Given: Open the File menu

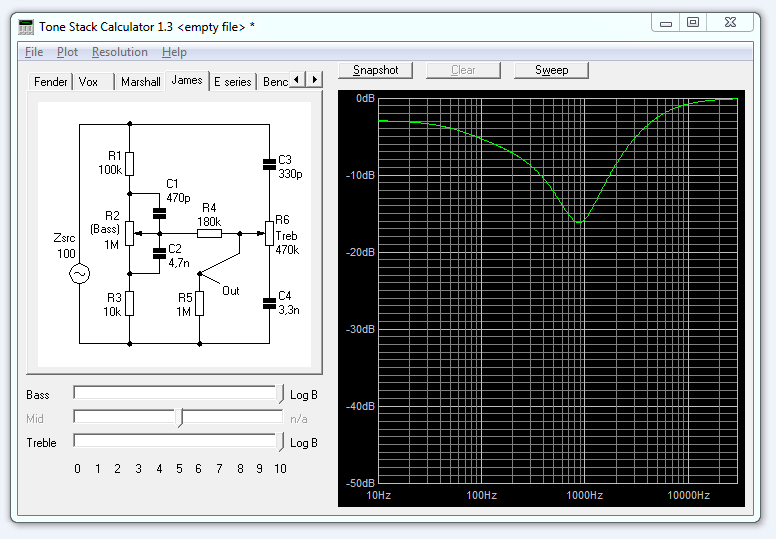Looking at the screenshot, I should pyautogui.click(x=34, y=52).
